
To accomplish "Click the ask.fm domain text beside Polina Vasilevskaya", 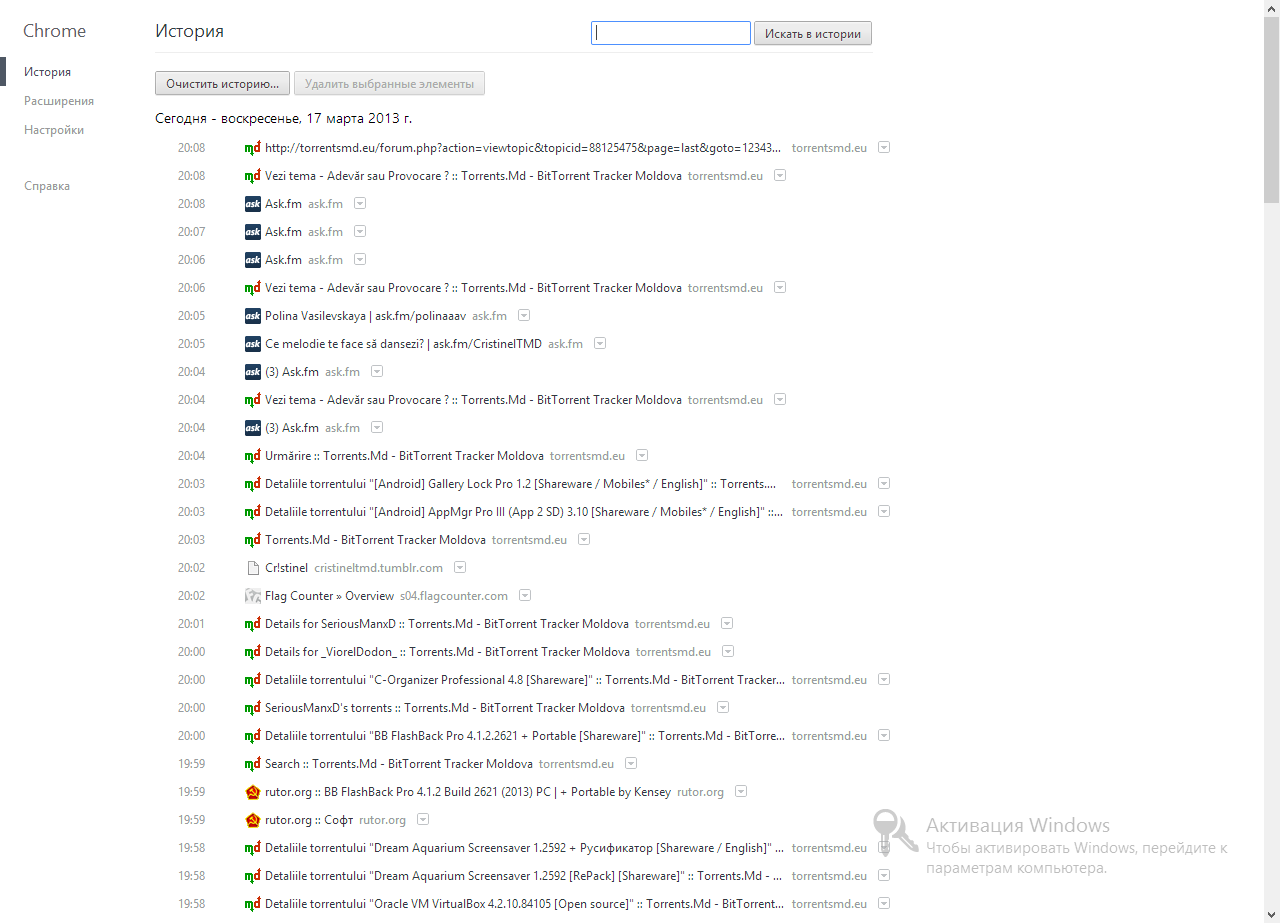I will pos(489,316).
